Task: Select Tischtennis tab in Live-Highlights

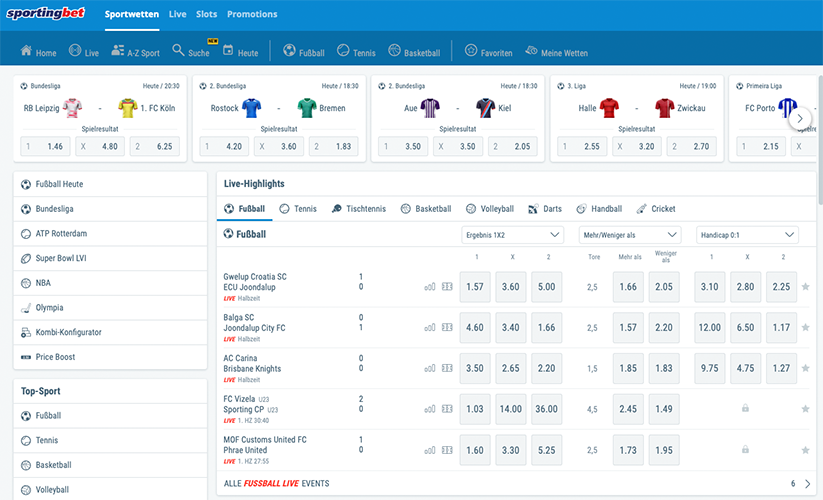Action: (359, 209)
